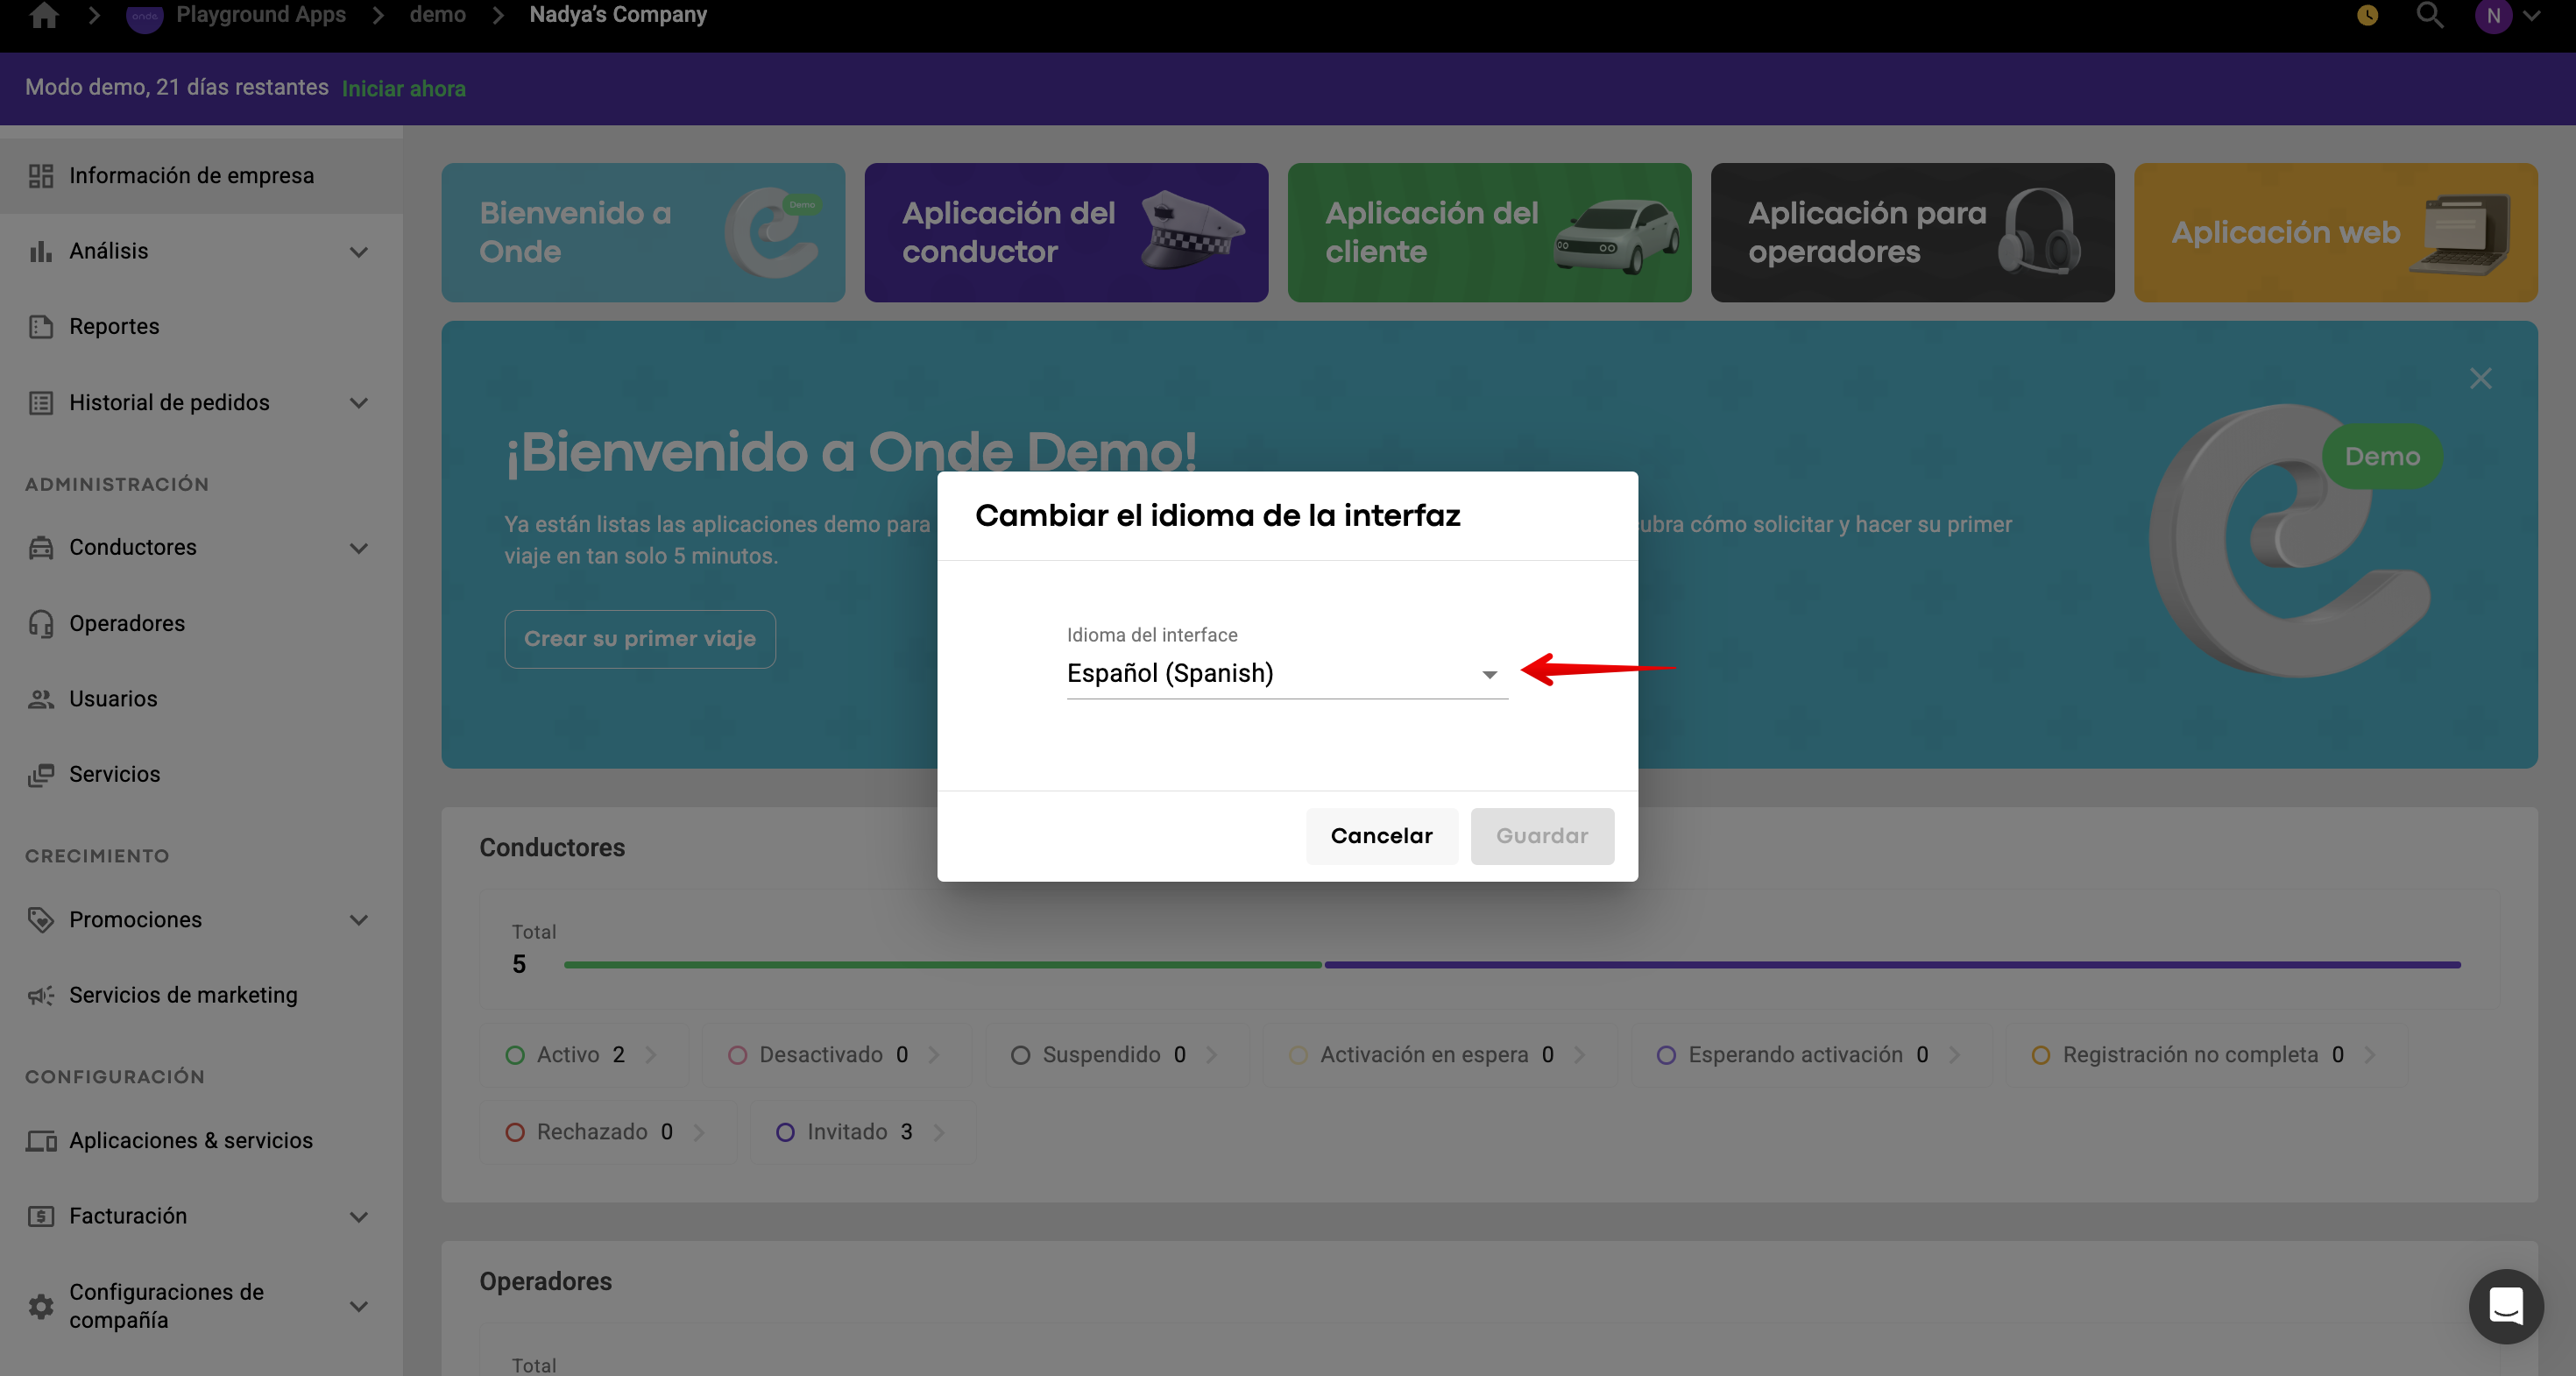Open Información de empresa menu item
The image size is (2576, 1376).
point(191,175)
